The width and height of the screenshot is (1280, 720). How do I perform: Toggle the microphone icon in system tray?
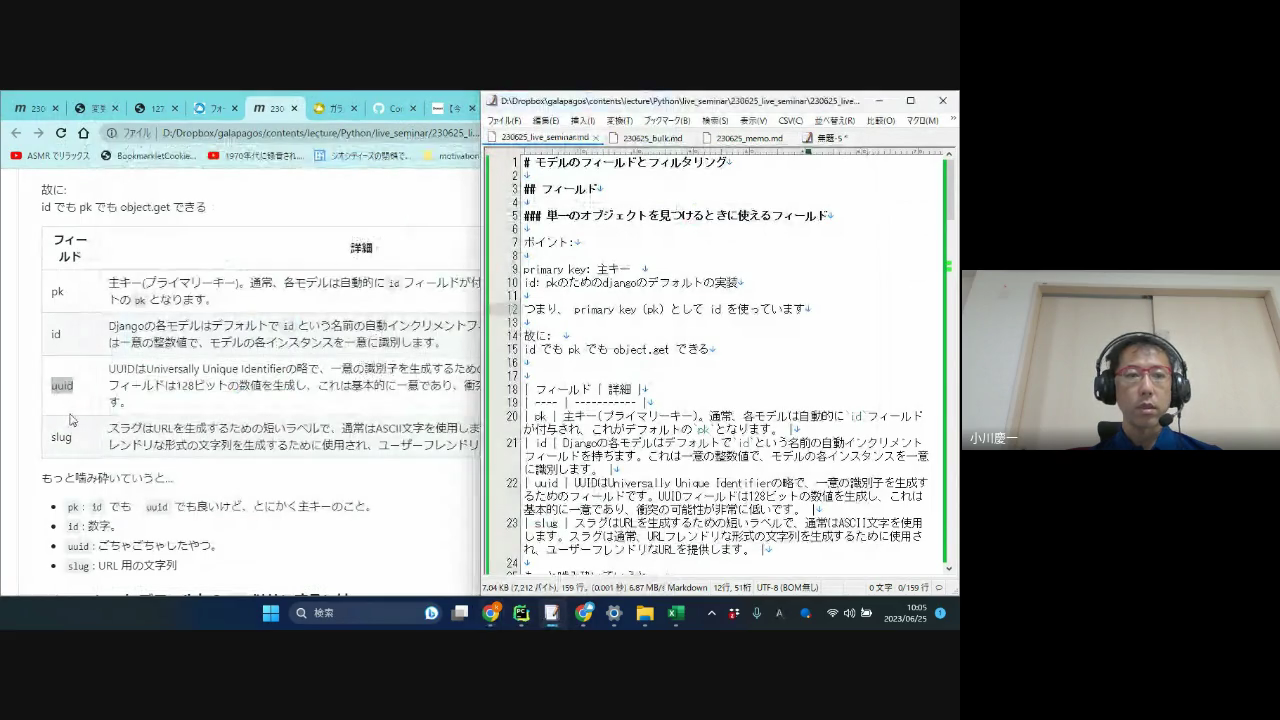pos(756,613)
